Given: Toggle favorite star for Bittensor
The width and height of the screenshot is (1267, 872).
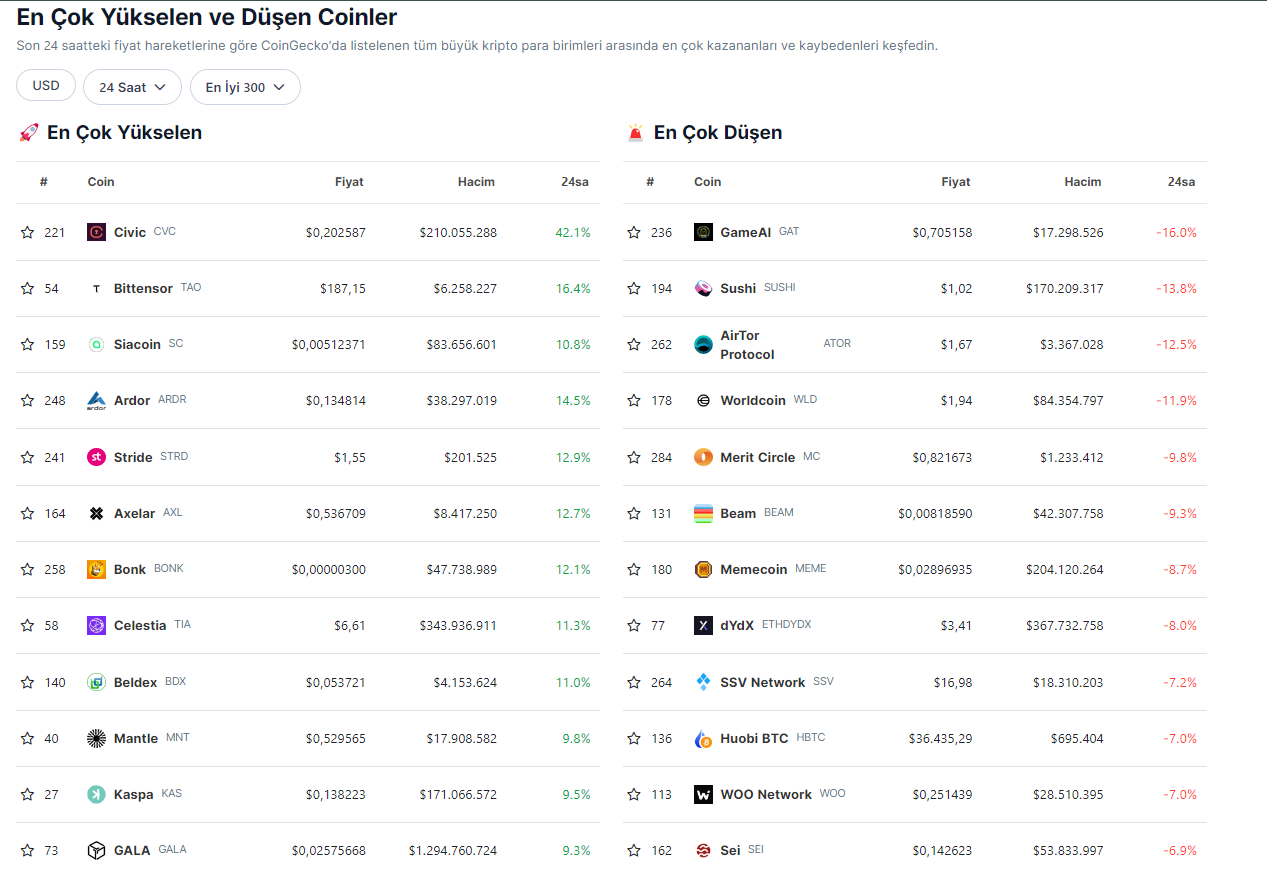Looking at the screenshot, I should tap(27, 288).
